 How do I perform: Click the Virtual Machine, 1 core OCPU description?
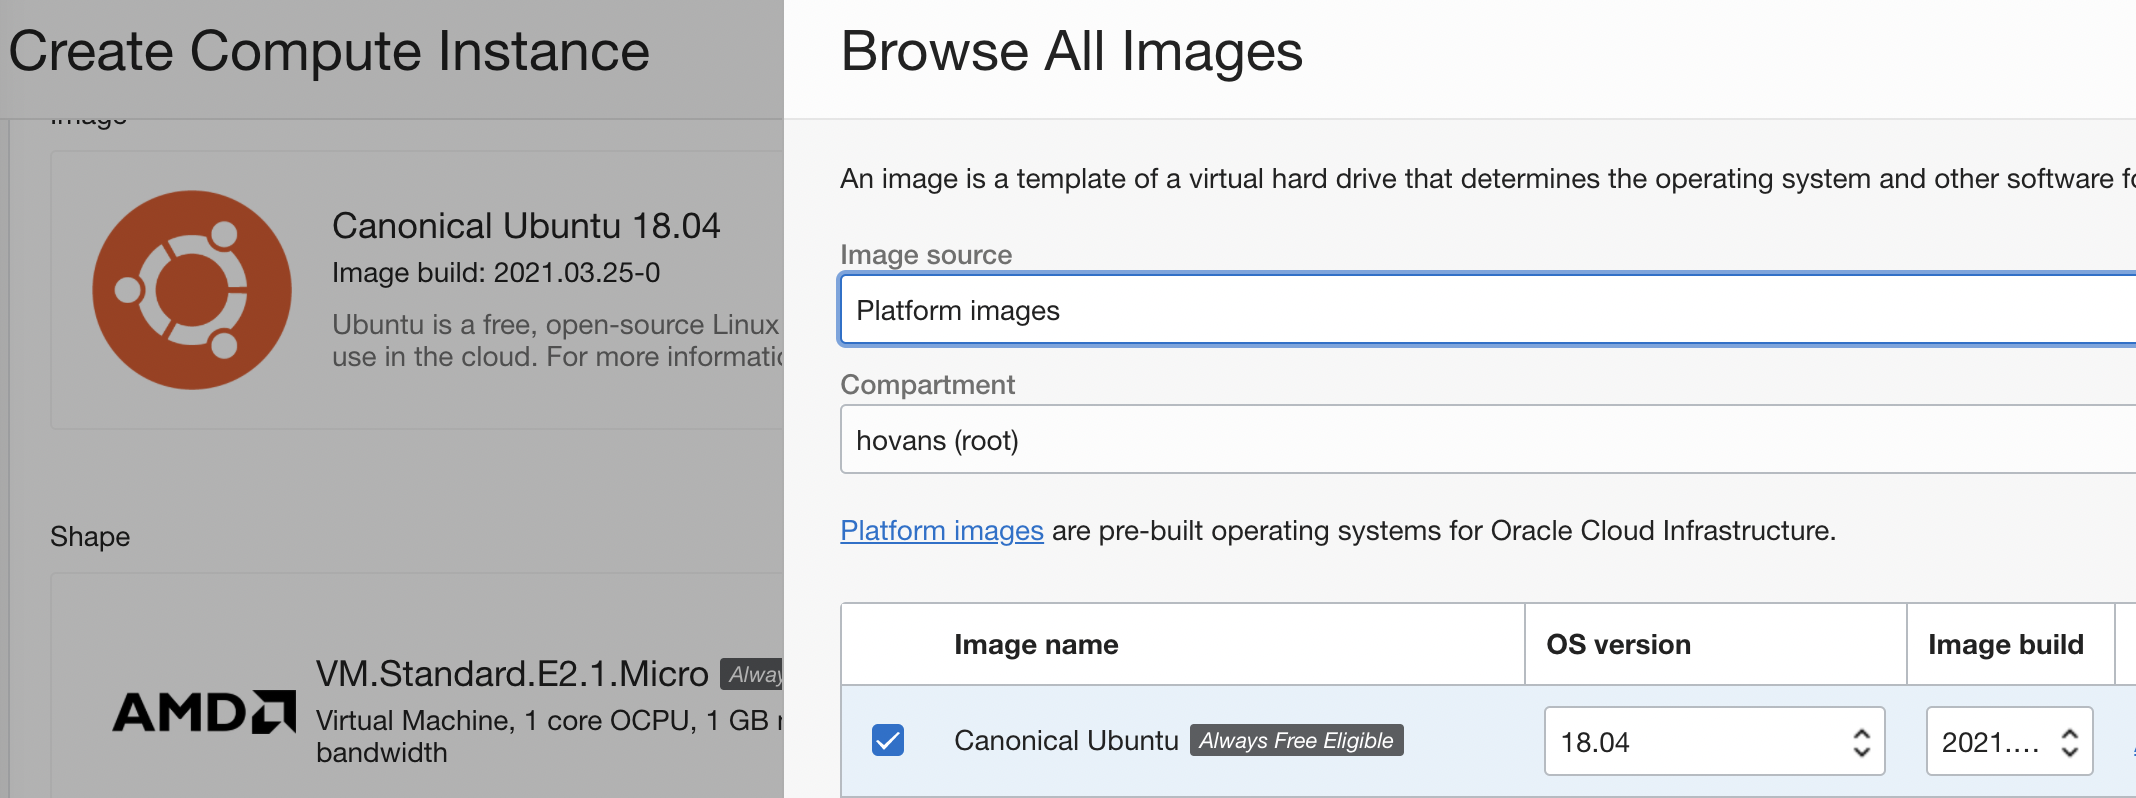(x=550, y=736)
